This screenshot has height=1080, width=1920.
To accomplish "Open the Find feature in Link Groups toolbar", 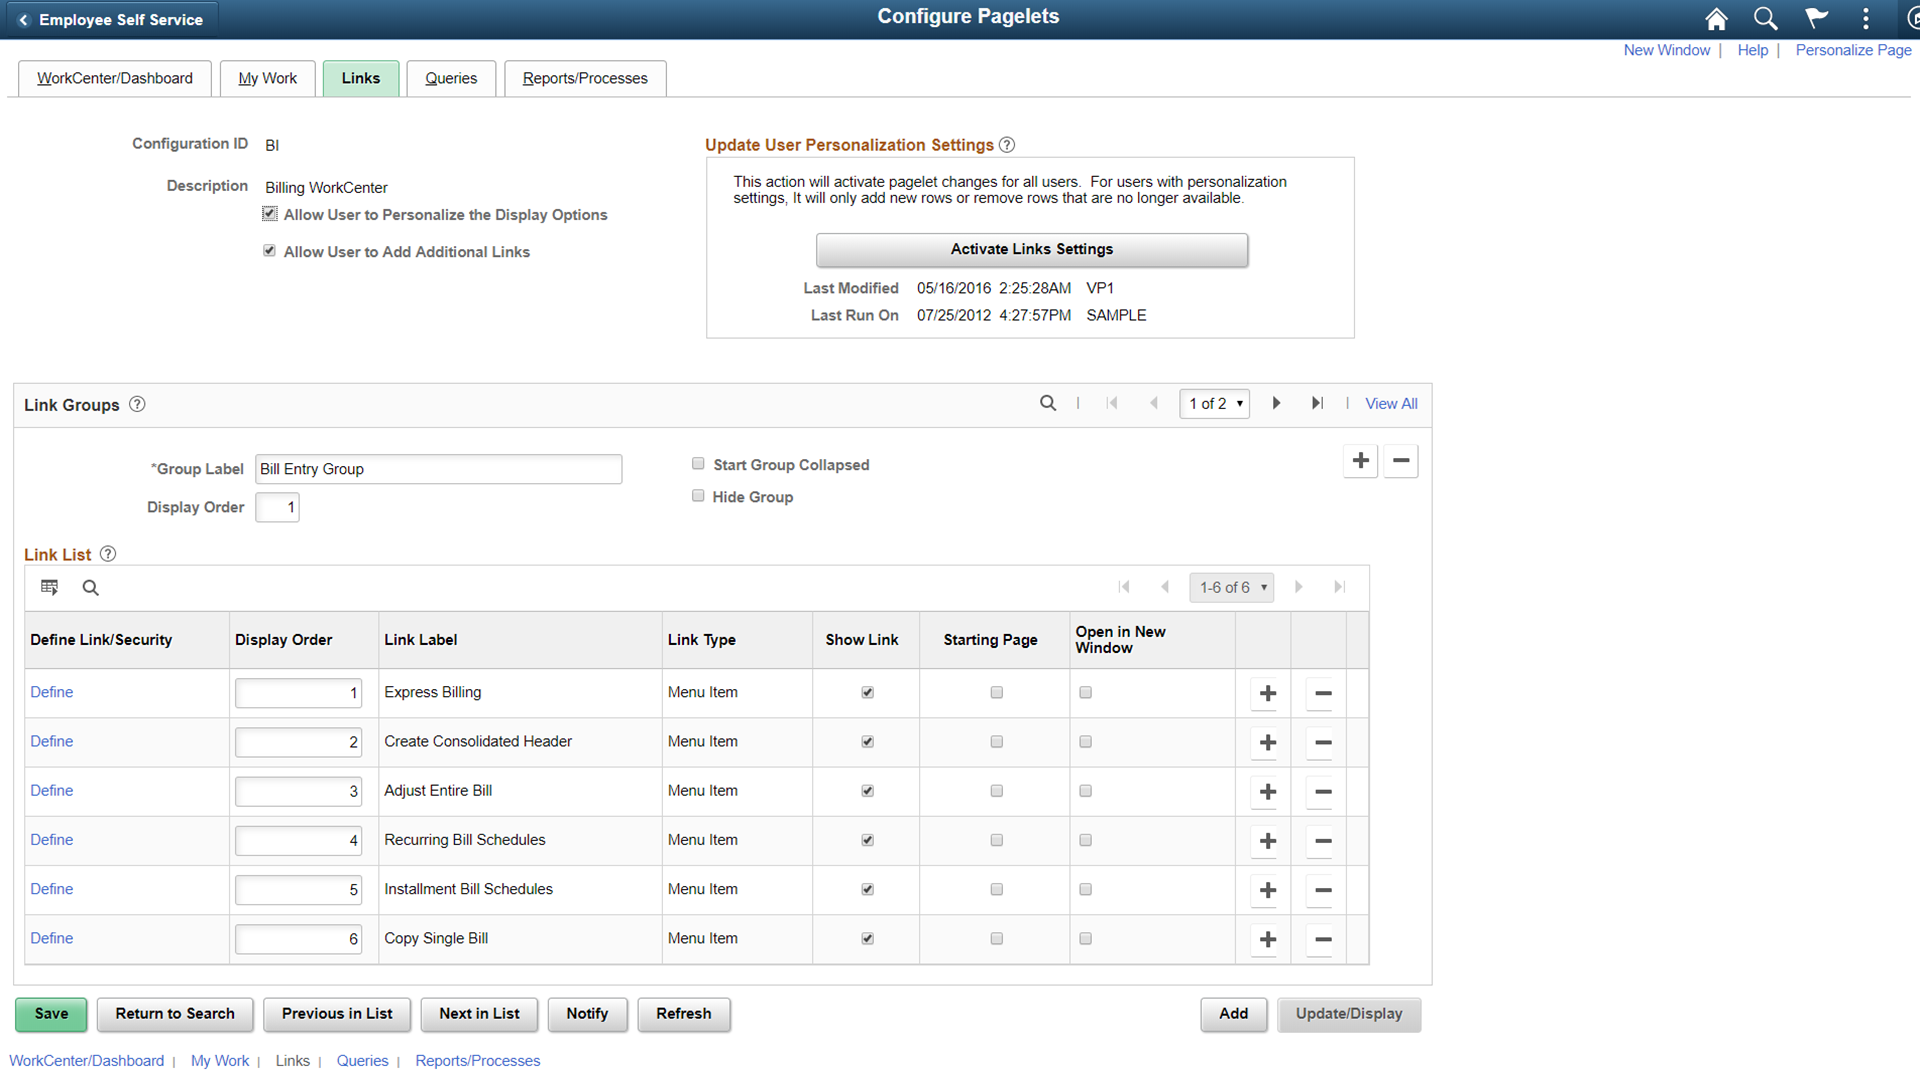I will point(1048,403).
